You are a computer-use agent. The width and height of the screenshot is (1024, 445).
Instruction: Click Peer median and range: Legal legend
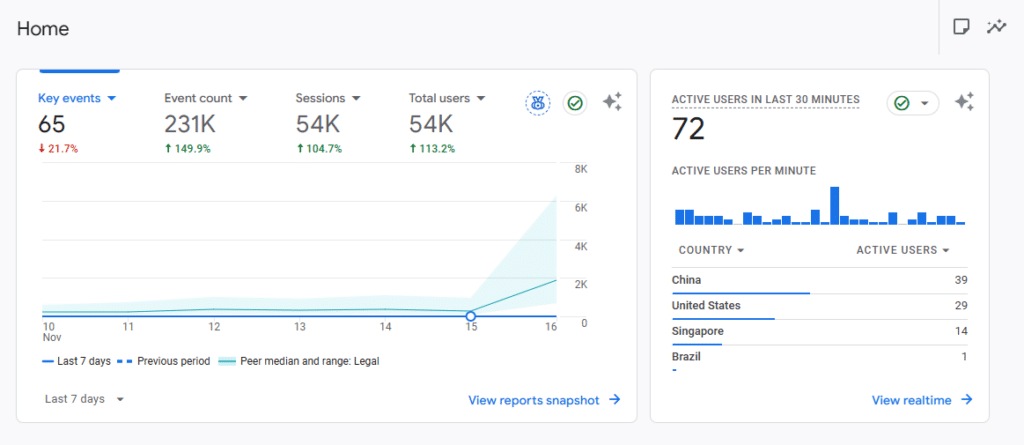[299, 361]
